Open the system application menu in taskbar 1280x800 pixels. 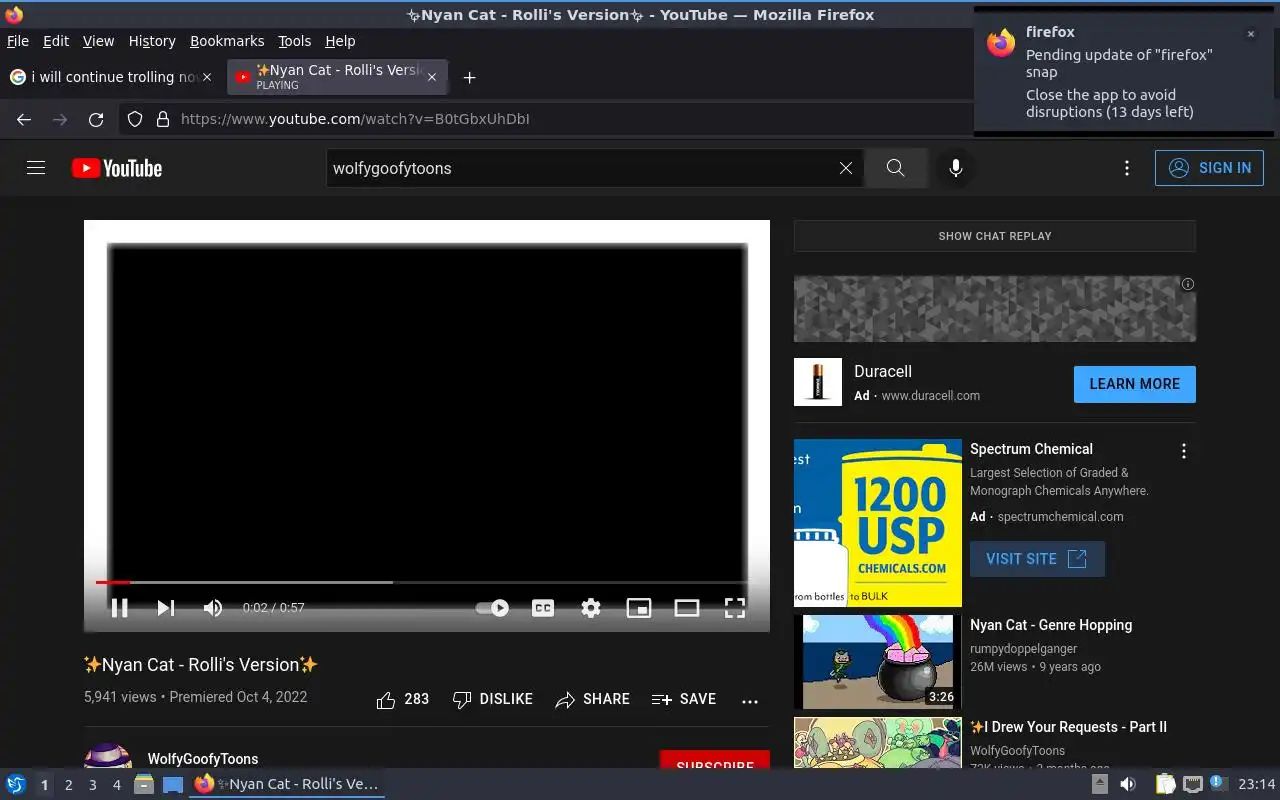click(15, 784)
